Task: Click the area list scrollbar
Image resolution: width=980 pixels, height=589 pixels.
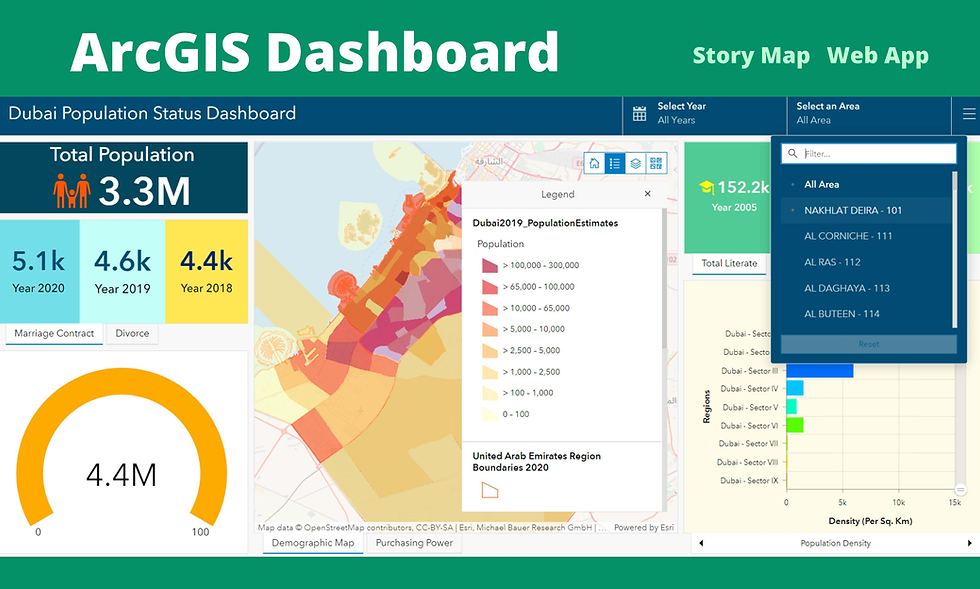Action: [954, 249]
